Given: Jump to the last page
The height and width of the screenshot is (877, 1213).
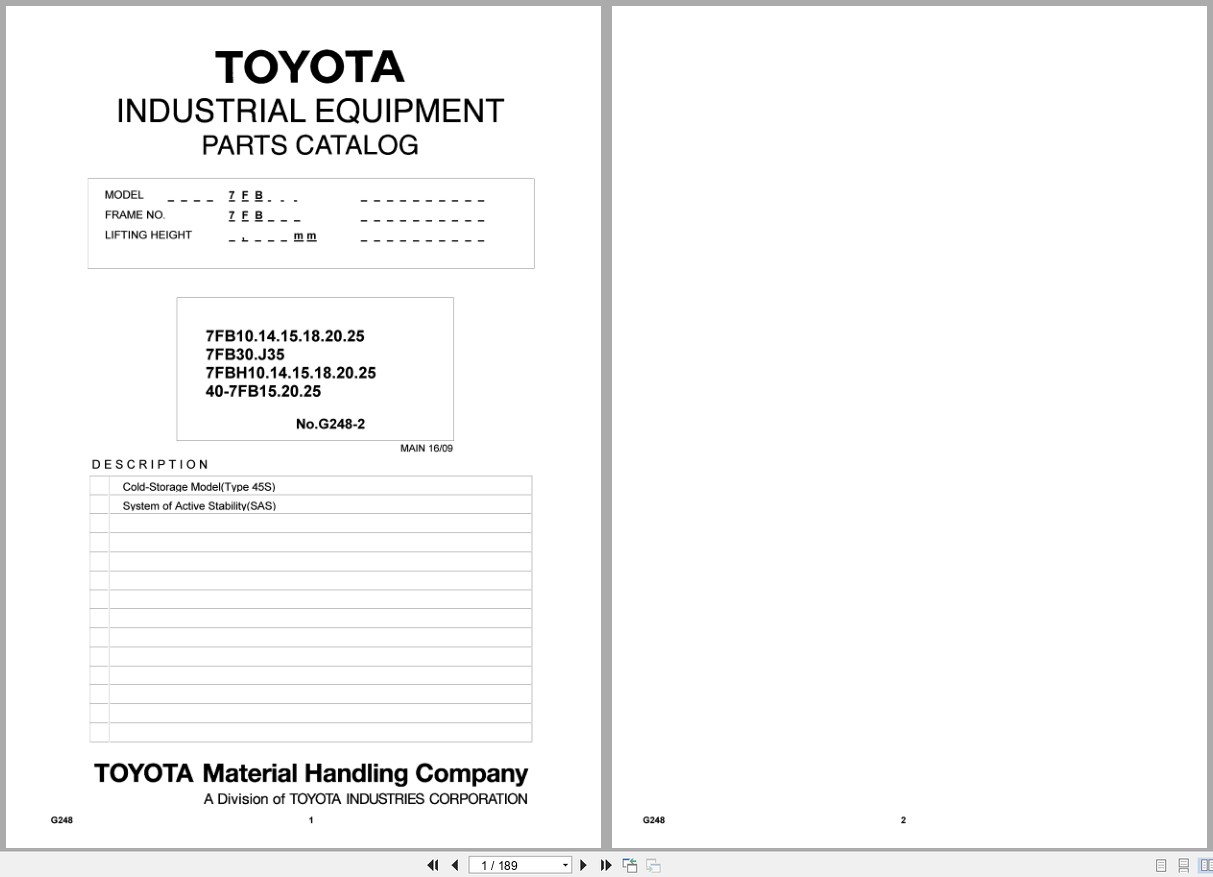Looking at the screenshot, I should (x=606, y=865).
